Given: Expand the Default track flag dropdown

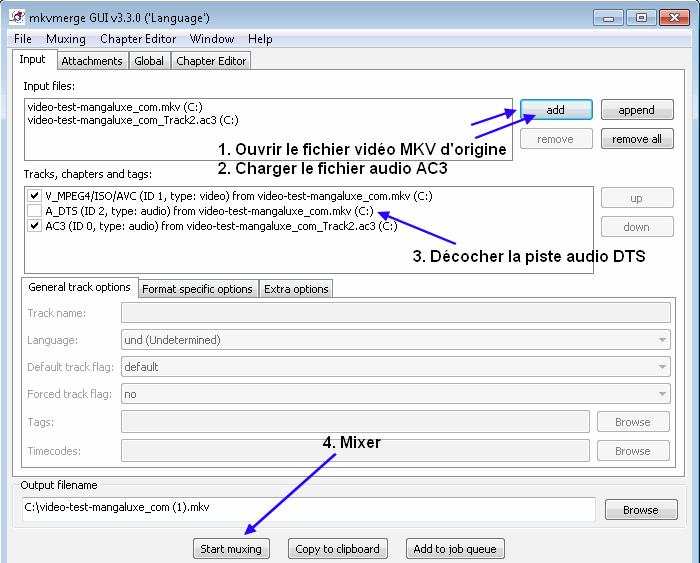Looking at the screenshot, I should [x=395, y=367].
